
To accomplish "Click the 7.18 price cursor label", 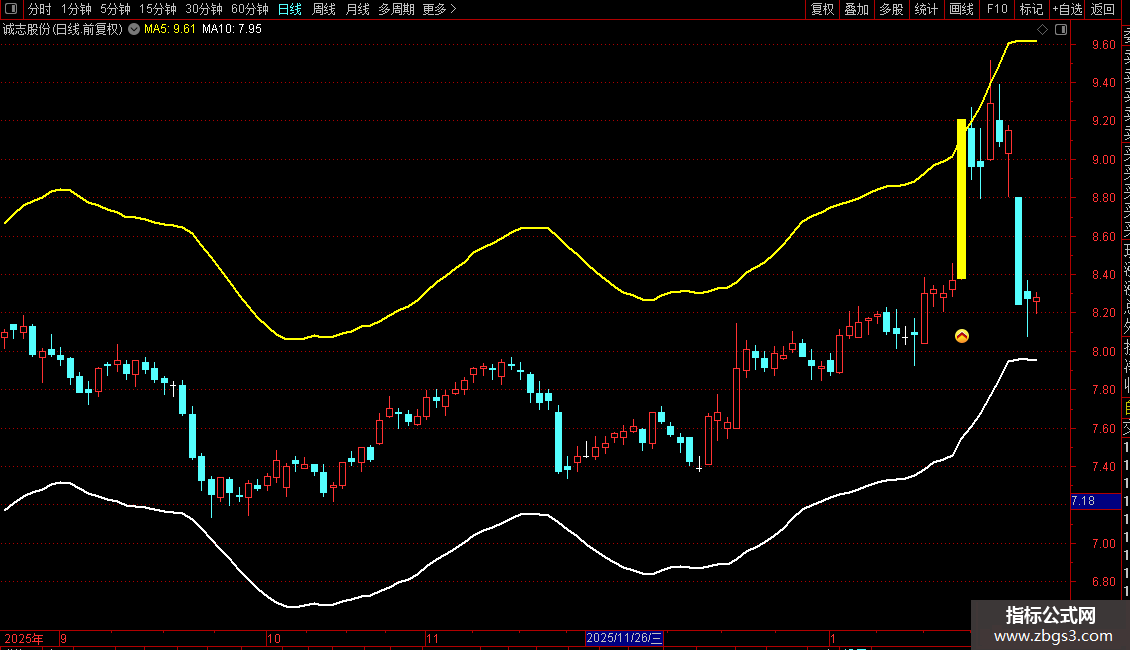I will tap(1095, 501).
